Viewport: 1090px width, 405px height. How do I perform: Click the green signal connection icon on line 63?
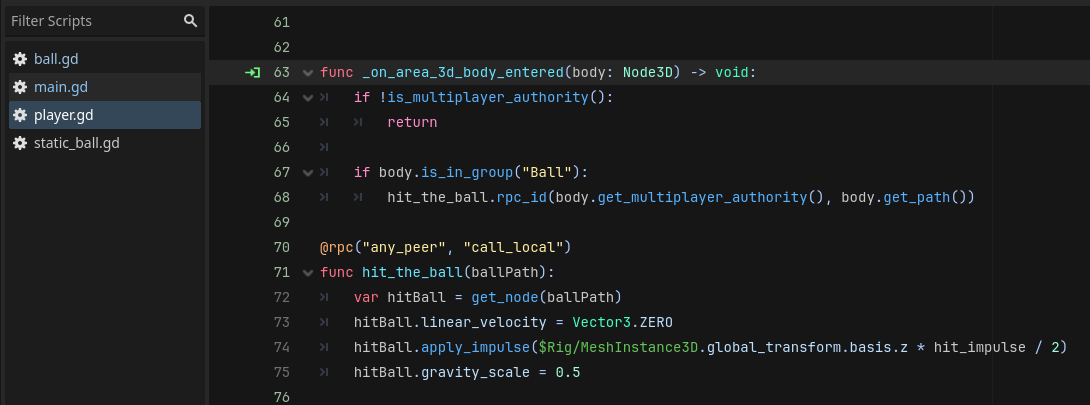pos(253,72)
